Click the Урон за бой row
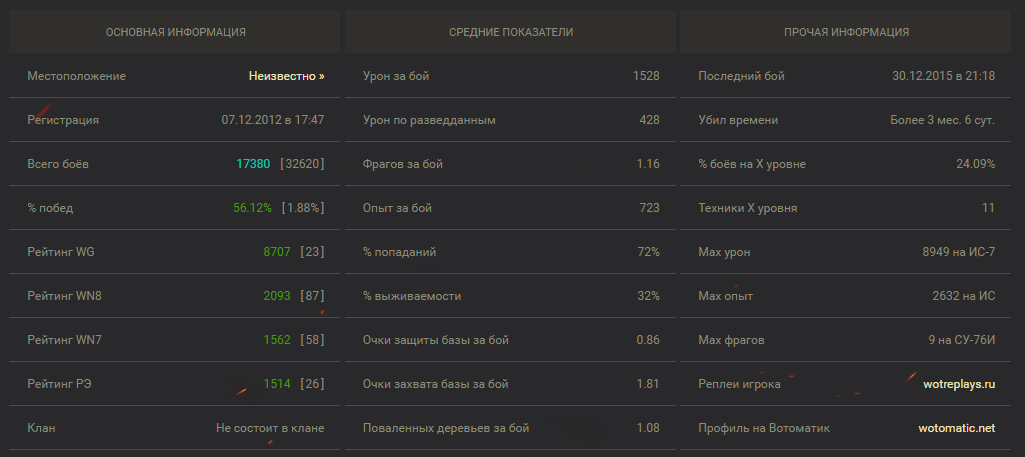The width and height of the screenshot is (1025, 457). pos(510,76)
